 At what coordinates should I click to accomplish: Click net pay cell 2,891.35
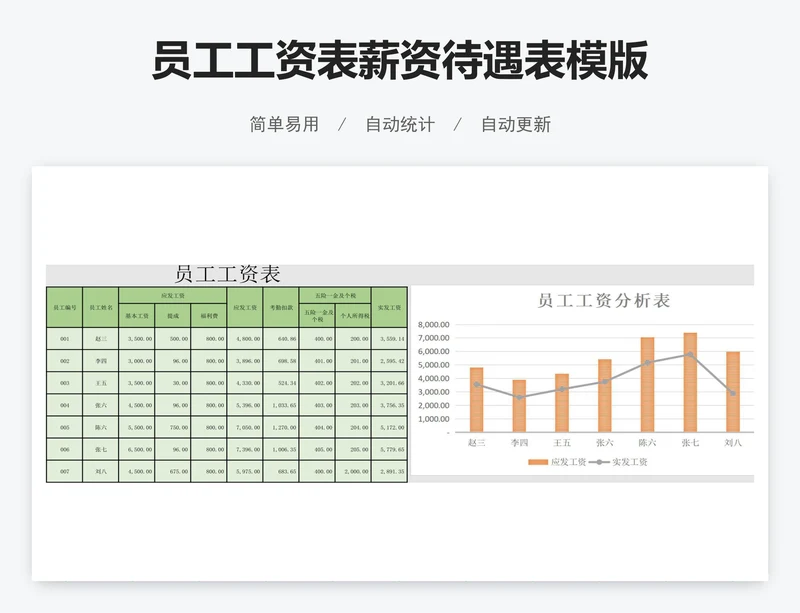(x=389, y=471)
